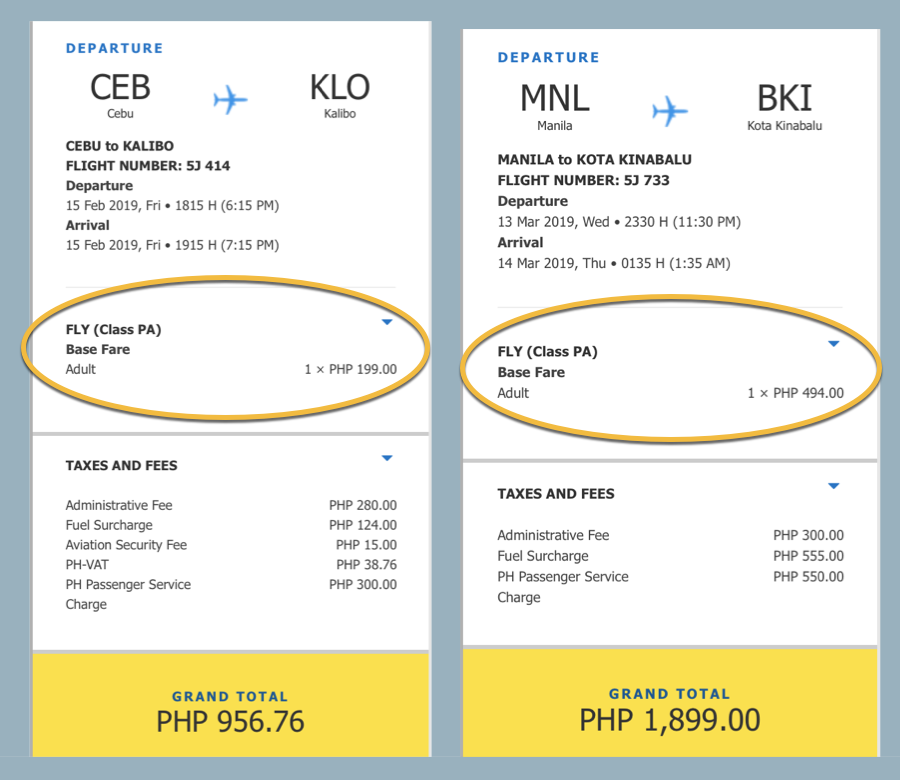Click the airplane icon between MNL and BKI
Screen dimensions: 900x780
point(670,110)
